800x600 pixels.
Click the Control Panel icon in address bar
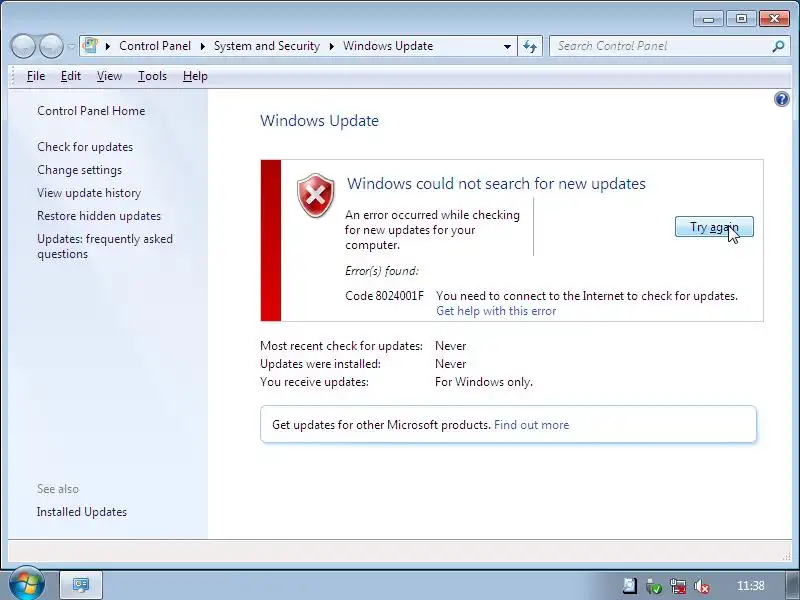tap(90, 45)
